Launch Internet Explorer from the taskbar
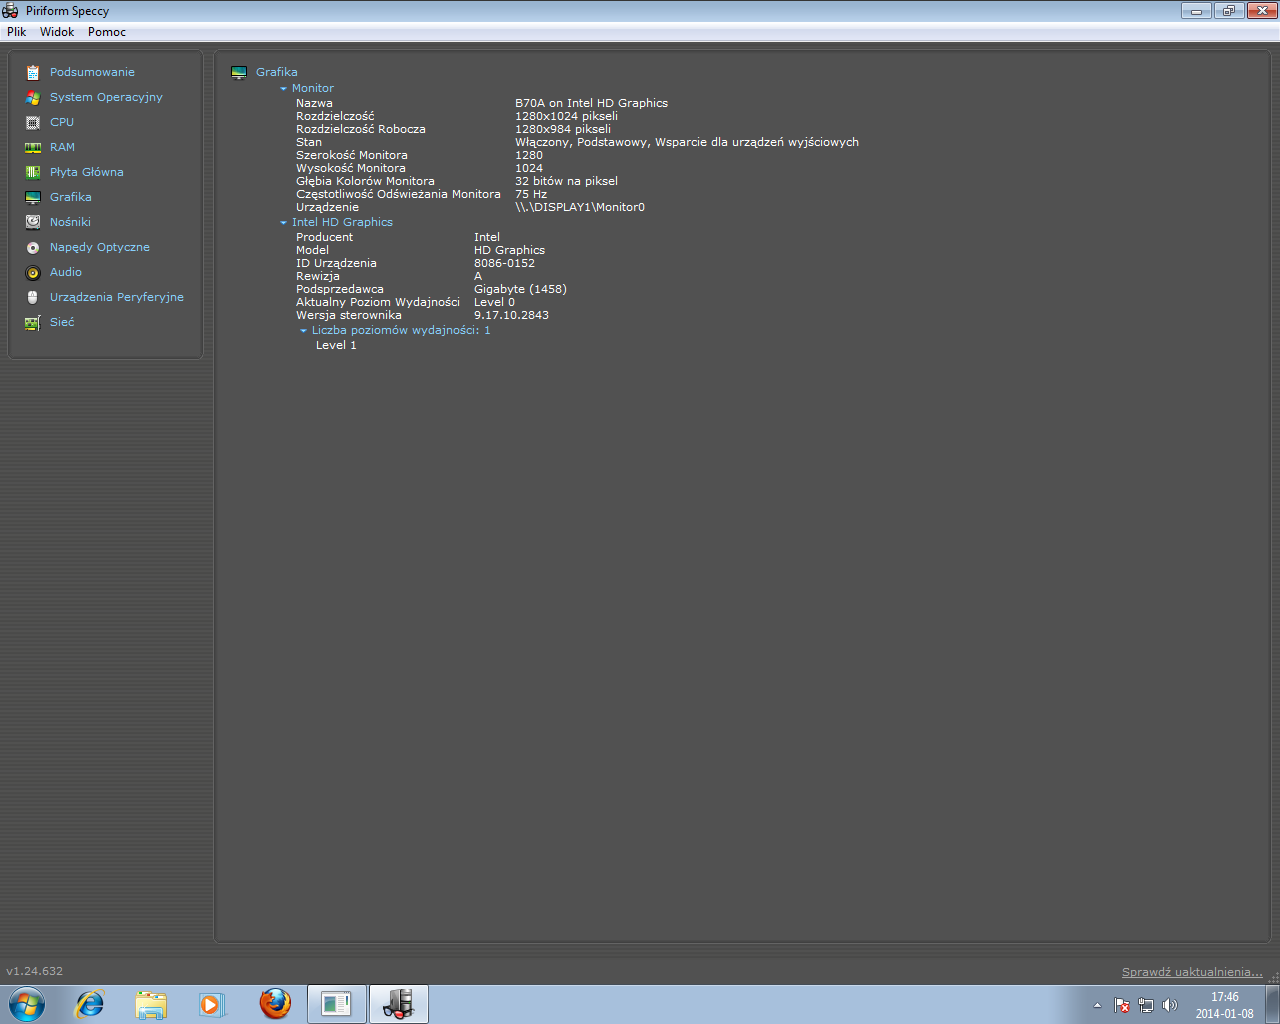The image size is (1280, 1024). pos(90,1004)
